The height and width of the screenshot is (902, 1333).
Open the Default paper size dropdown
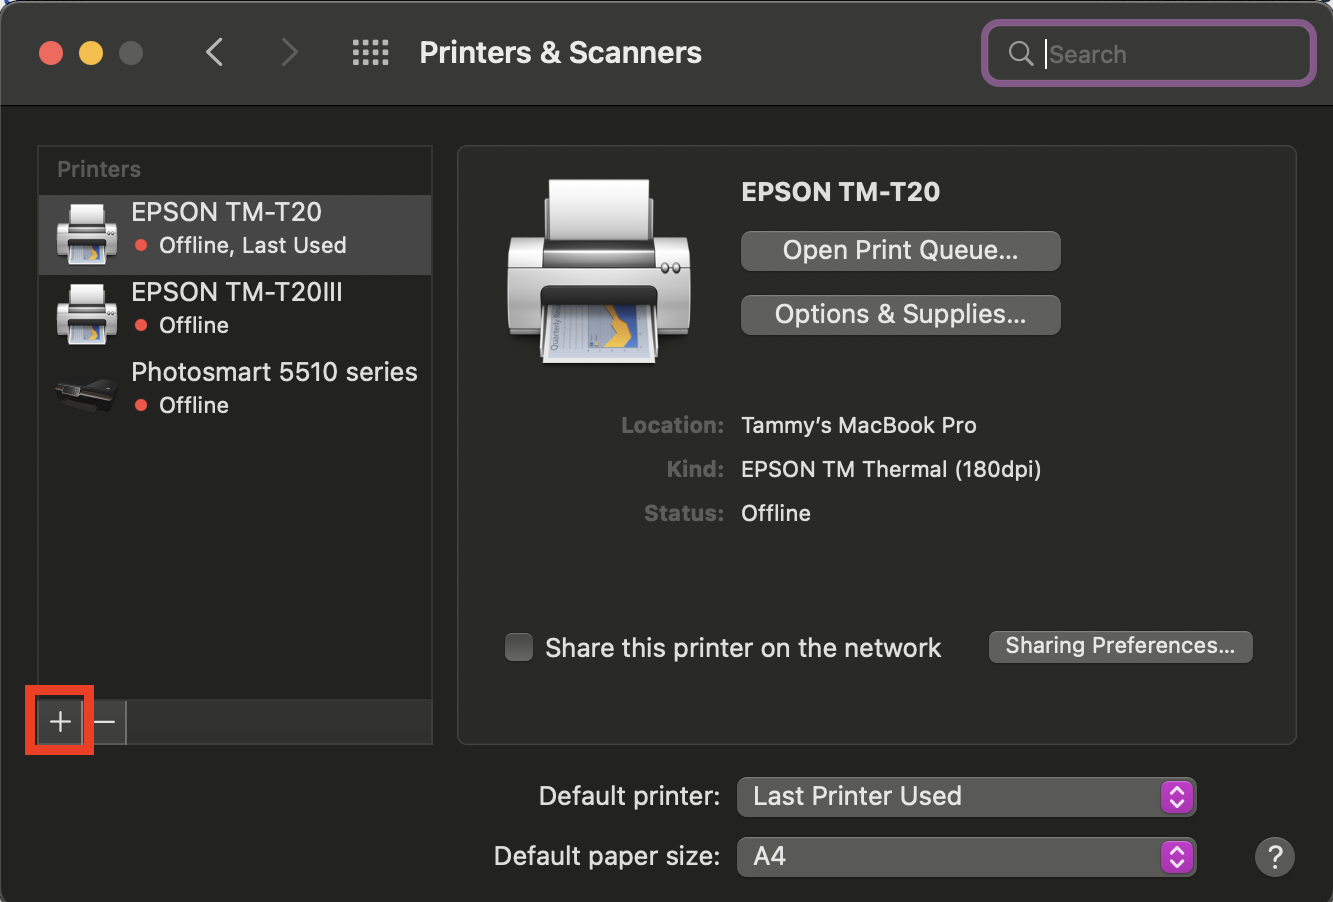click(966, 857)
